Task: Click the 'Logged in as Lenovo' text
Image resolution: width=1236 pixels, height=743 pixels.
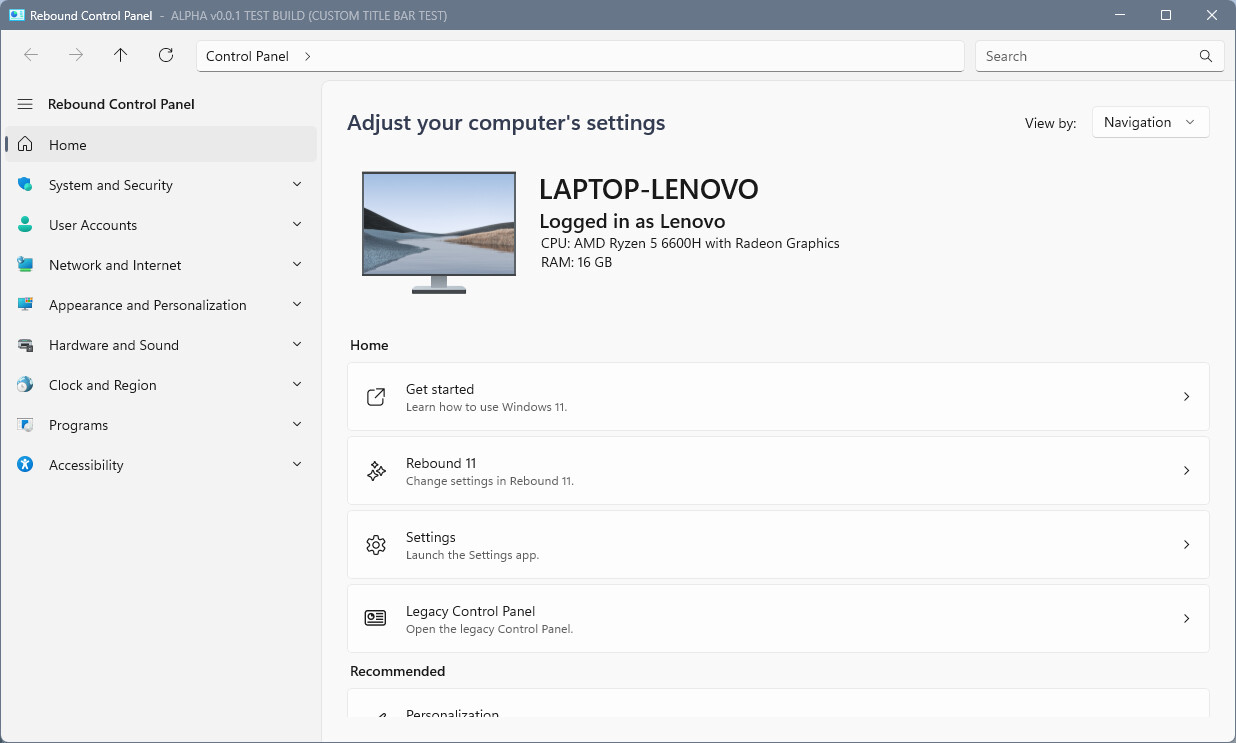Action: click(632, 221)
